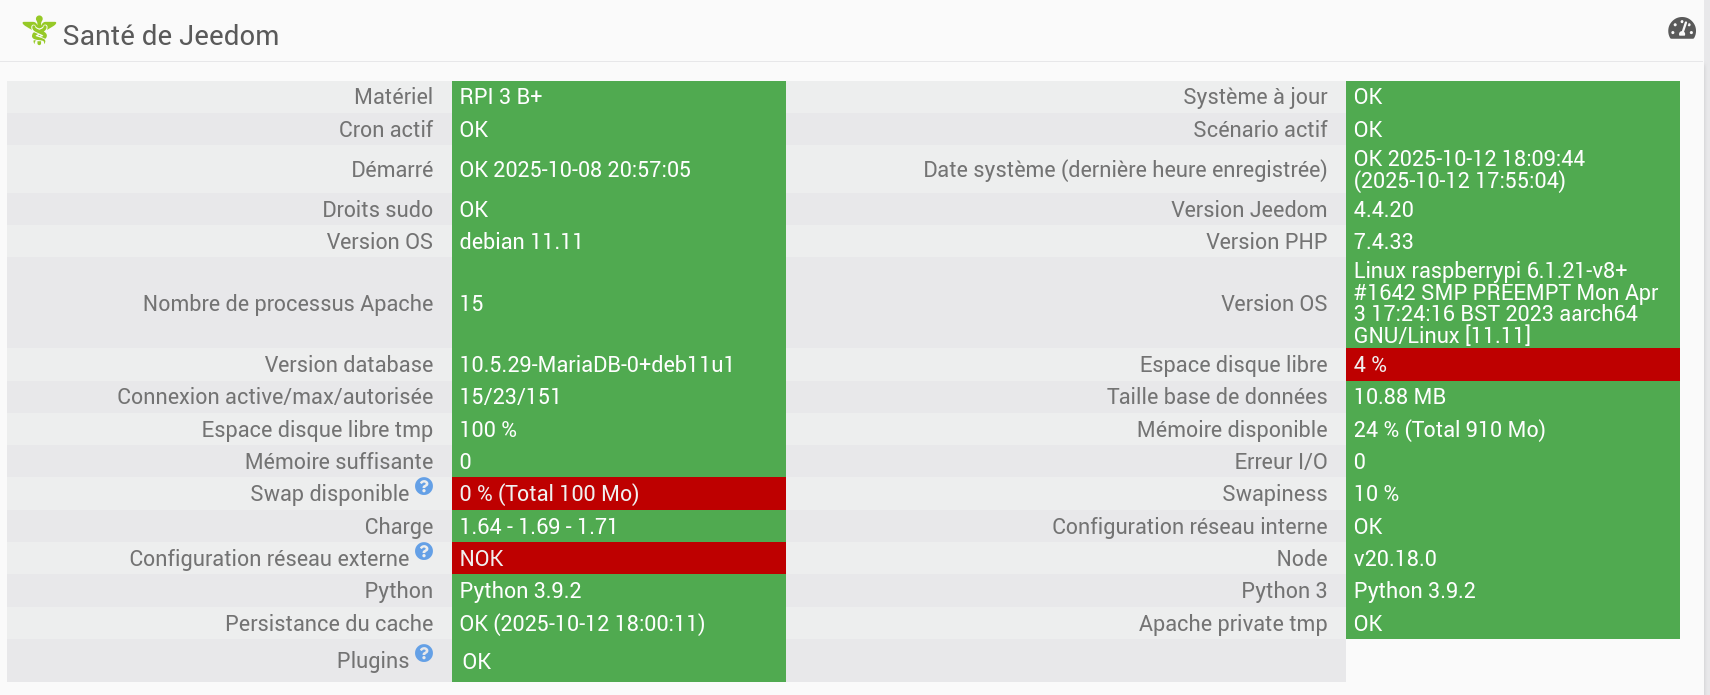This screenshot has width=1710, height=695.
Task: Click the Date système OK timestamp cell
Action: tap(1469, 169)
